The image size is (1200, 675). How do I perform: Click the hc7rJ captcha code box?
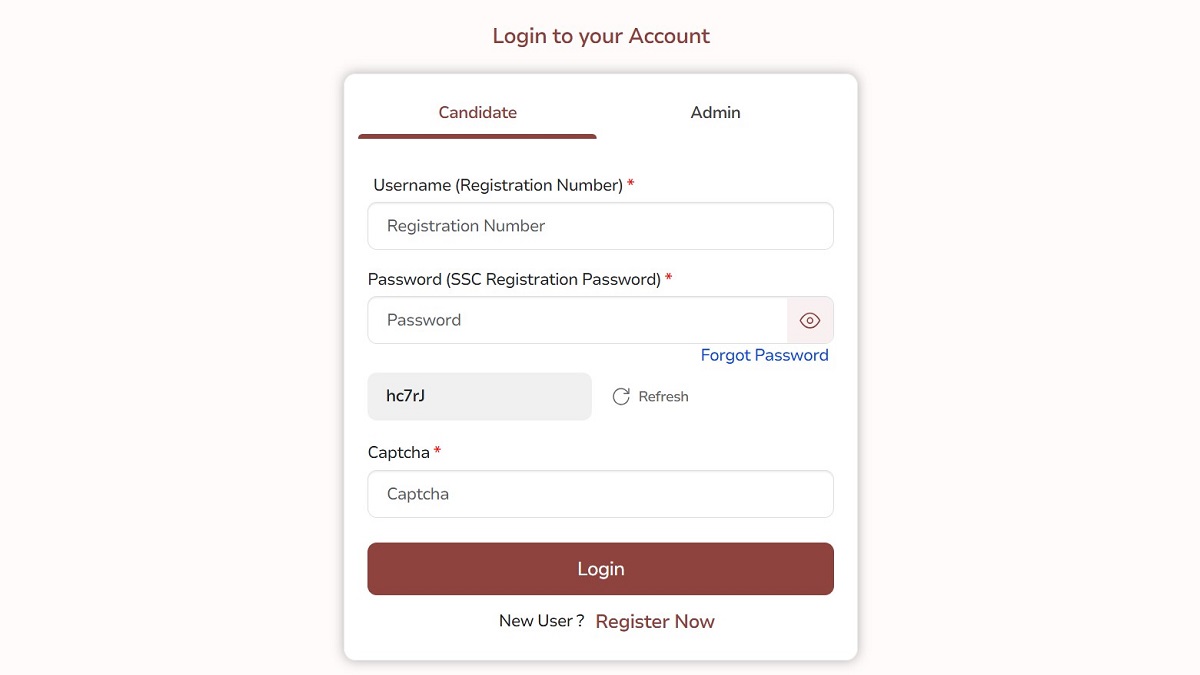tap(479, 397)
